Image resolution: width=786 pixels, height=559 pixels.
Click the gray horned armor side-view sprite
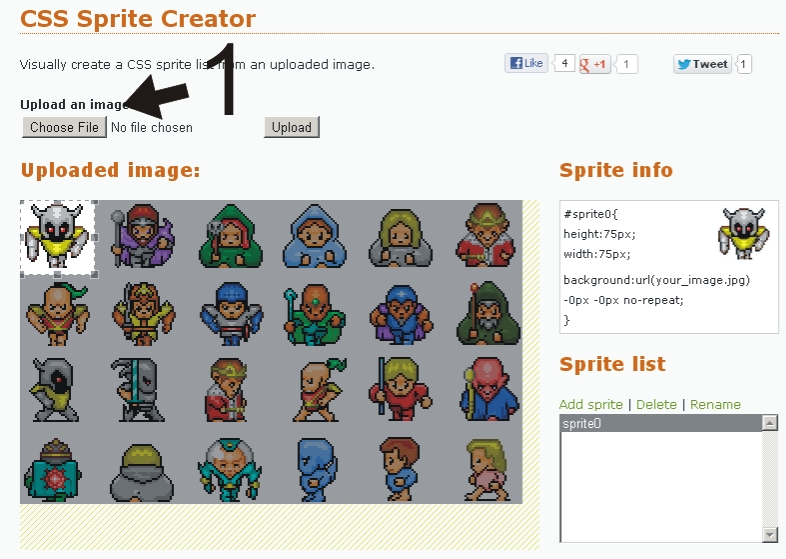point(137,390)
